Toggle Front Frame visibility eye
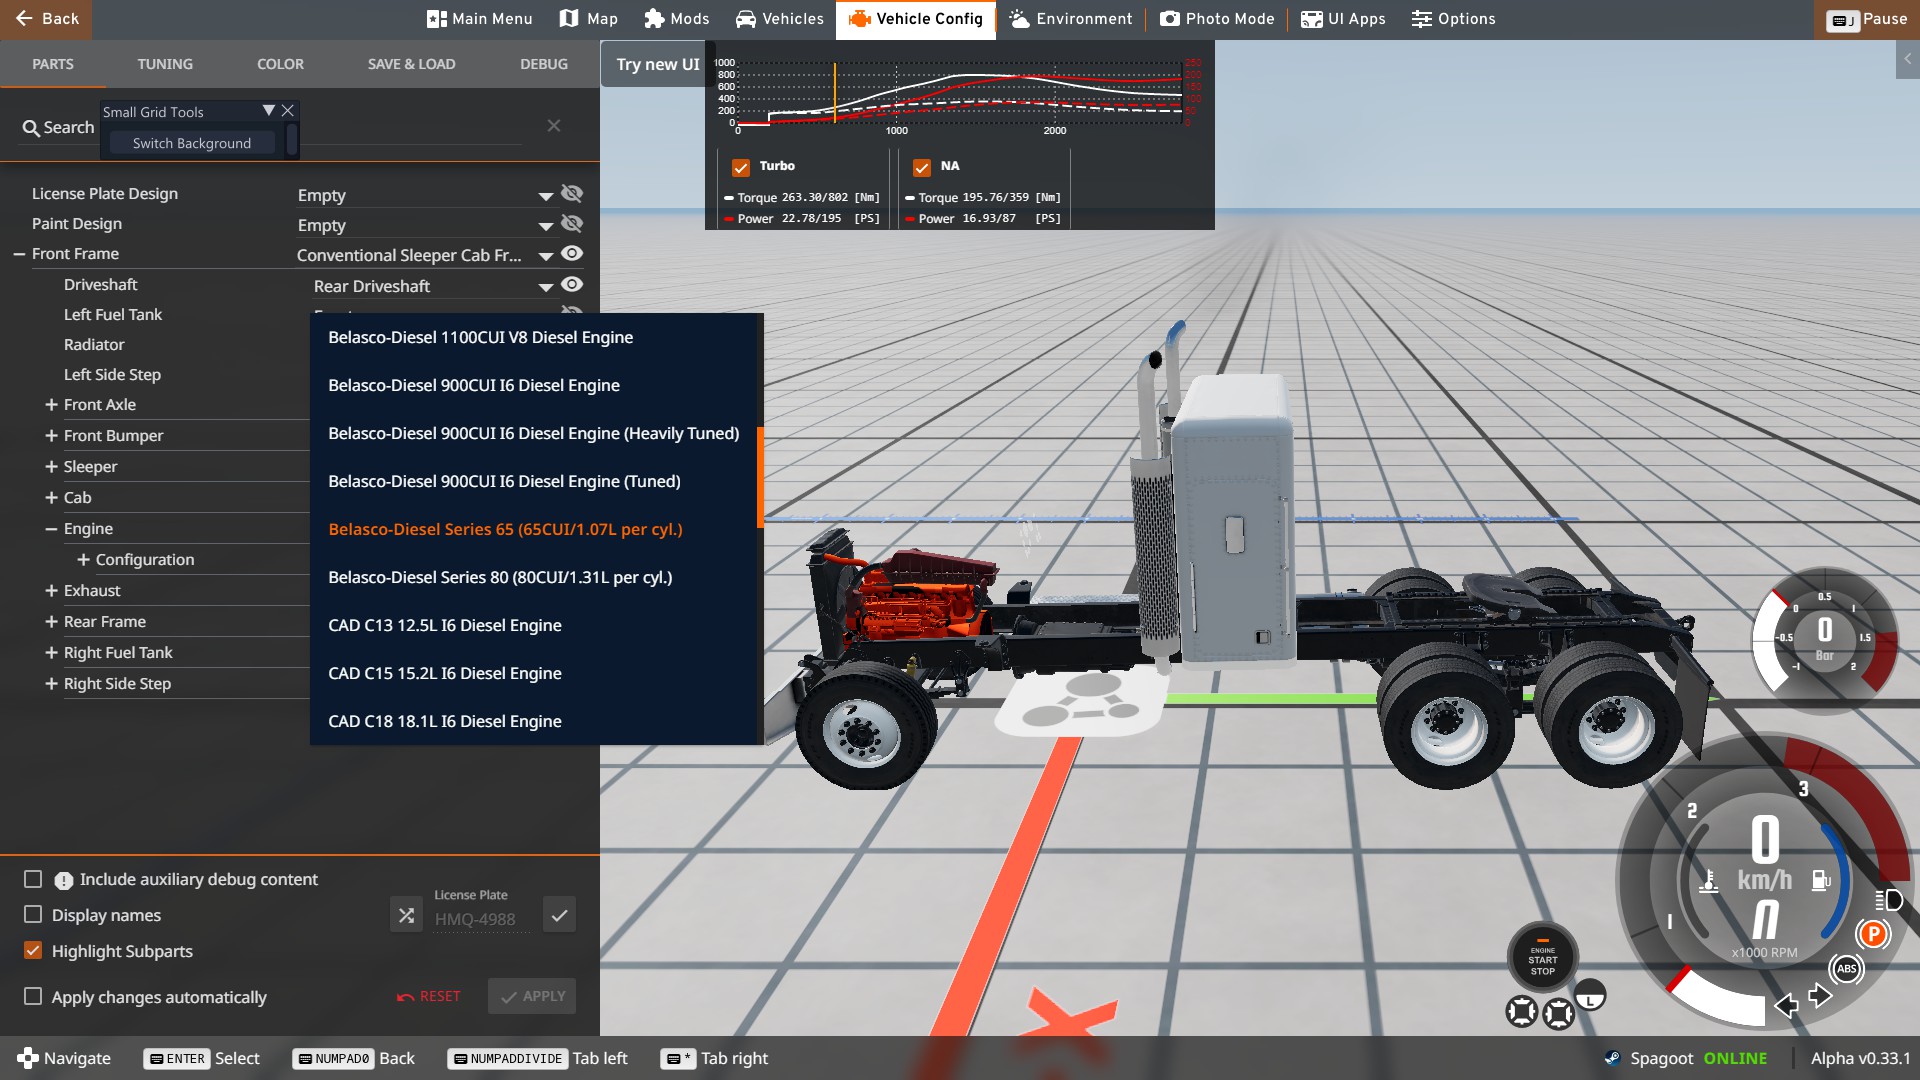The width and height of the screenshot is (1920, 1080). [572, 254]
